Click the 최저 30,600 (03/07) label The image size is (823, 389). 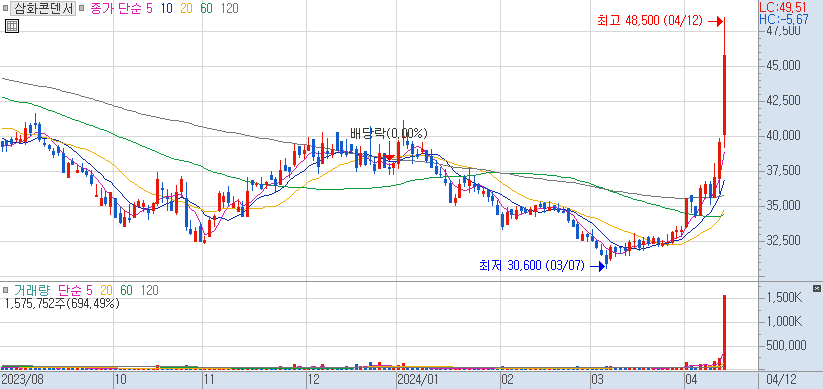pyautogui.click(x=532, y=266)
